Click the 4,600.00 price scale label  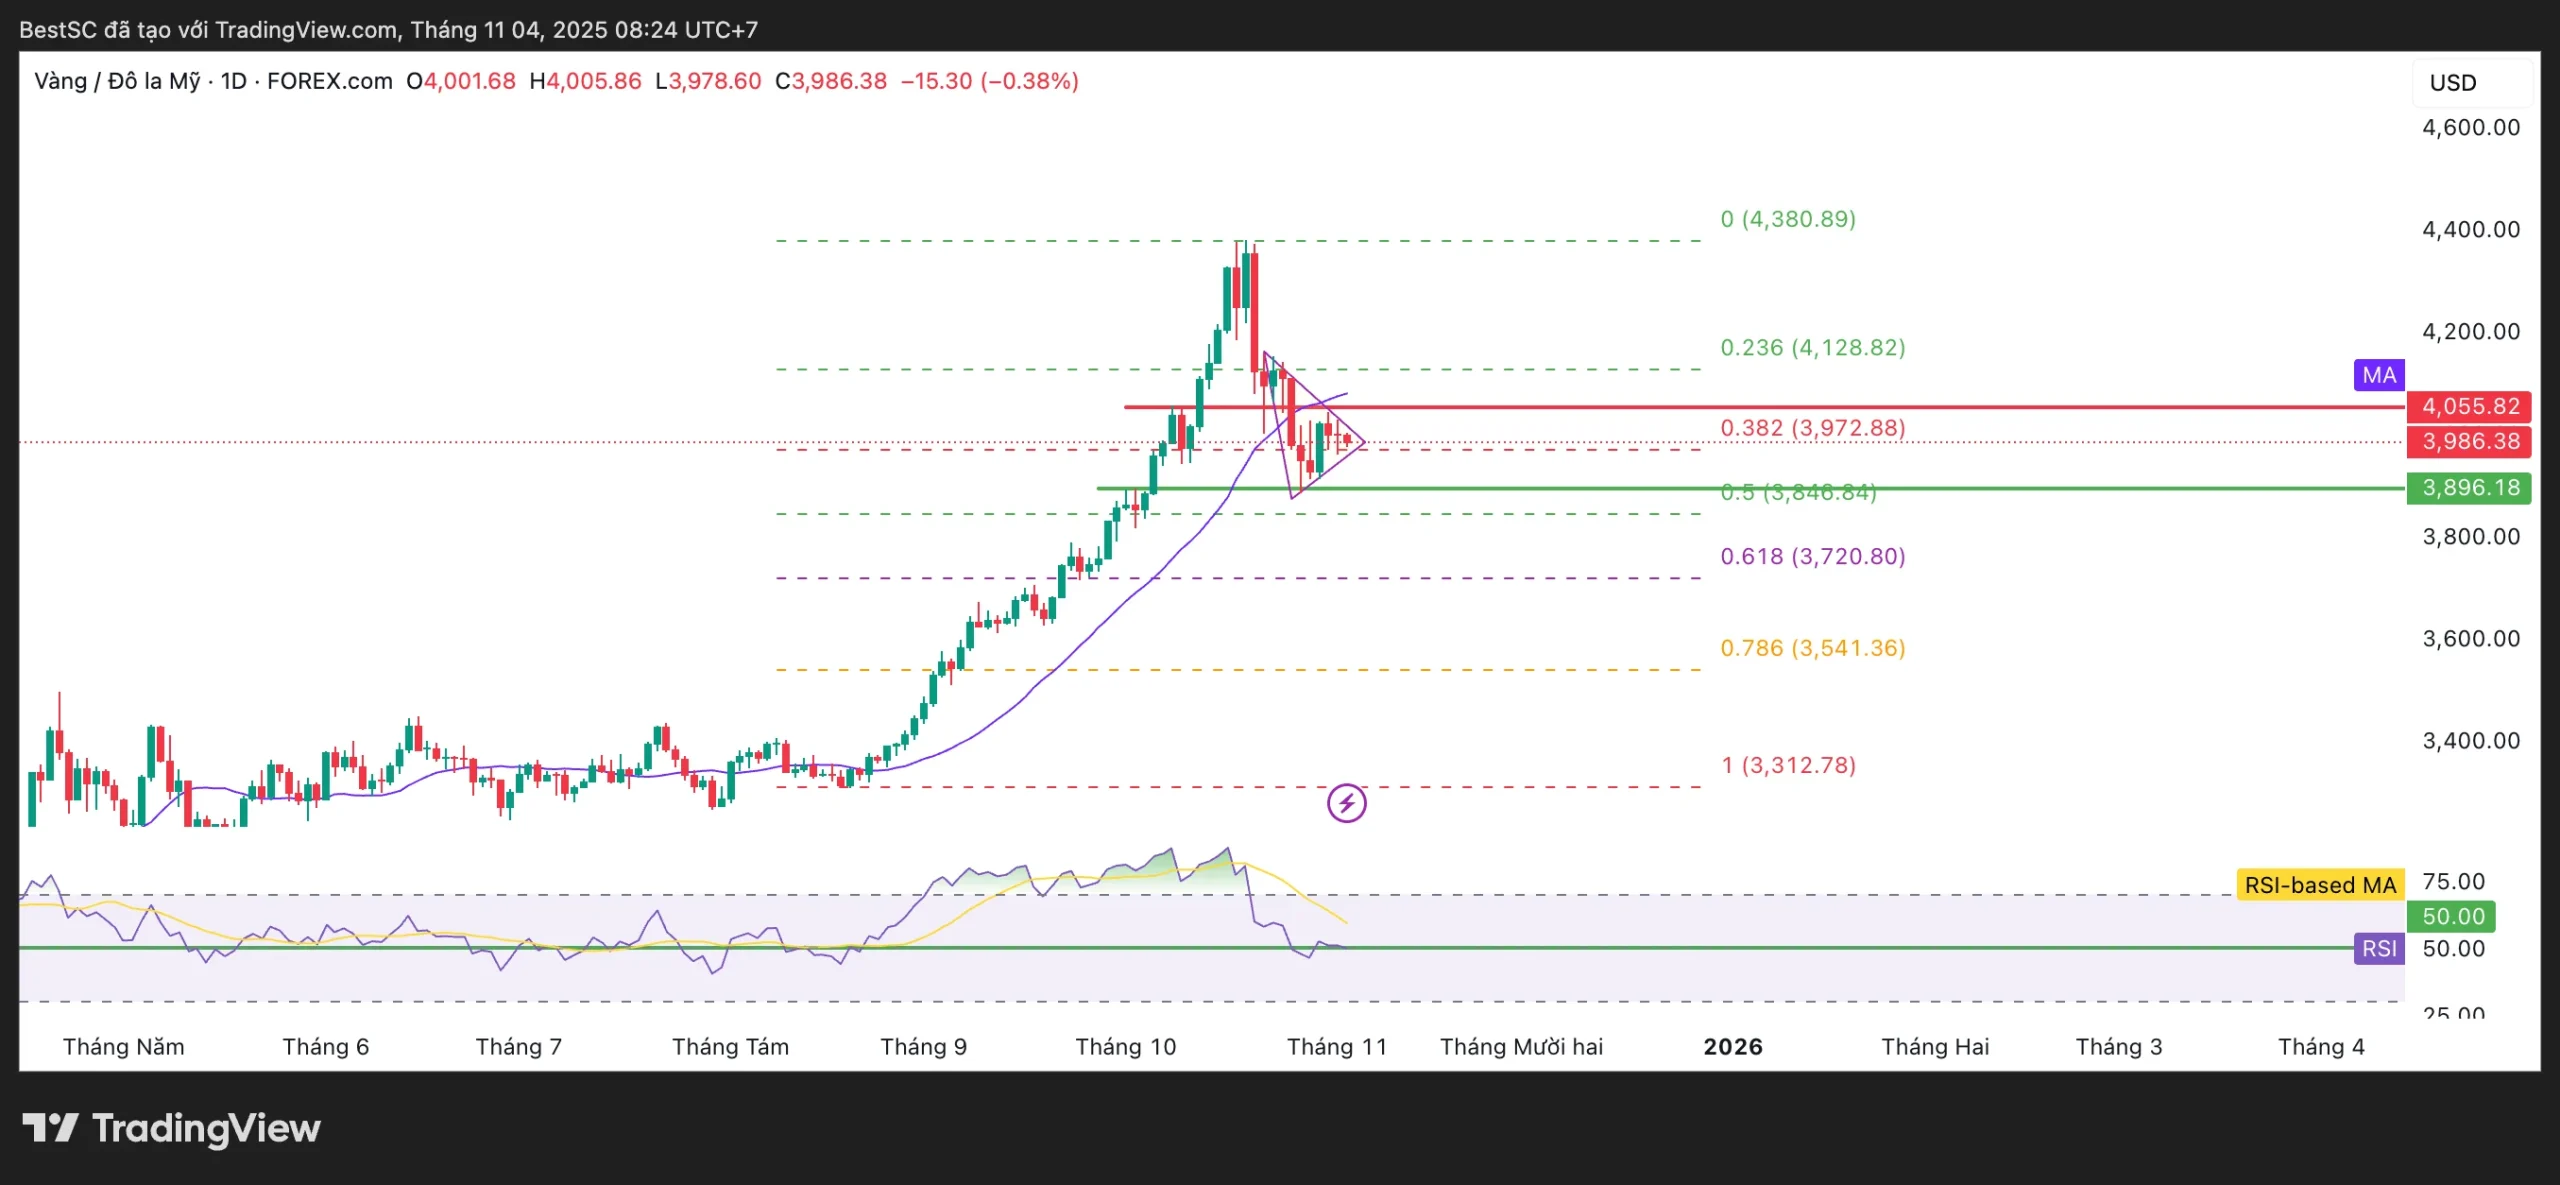pyautogui.click(x=2470, y=127)
